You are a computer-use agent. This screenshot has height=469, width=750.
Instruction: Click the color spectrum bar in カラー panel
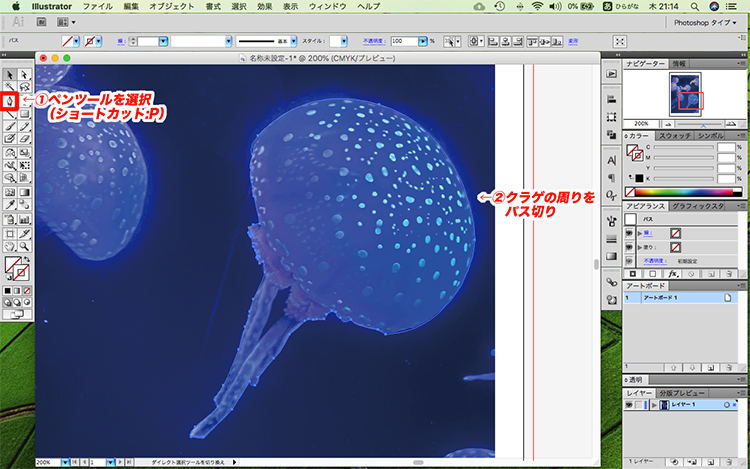(x=682, y=190)
